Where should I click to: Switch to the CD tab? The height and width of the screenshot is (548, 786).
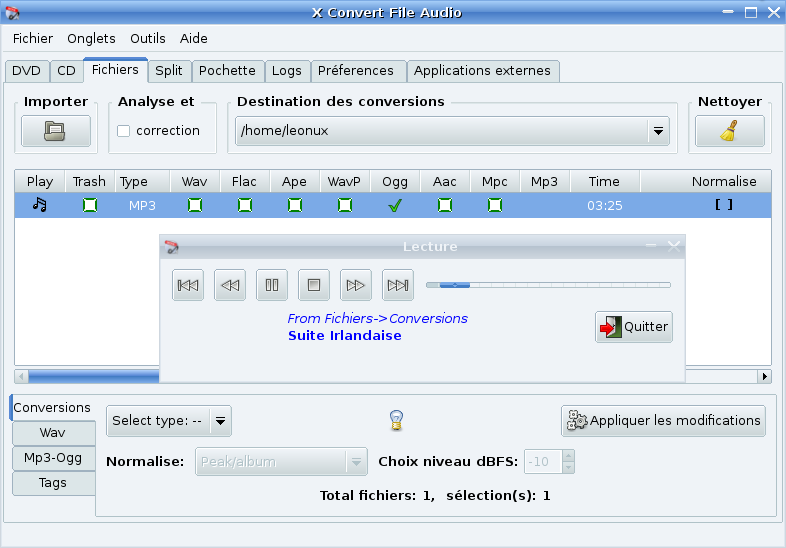[x=66, y=71]
